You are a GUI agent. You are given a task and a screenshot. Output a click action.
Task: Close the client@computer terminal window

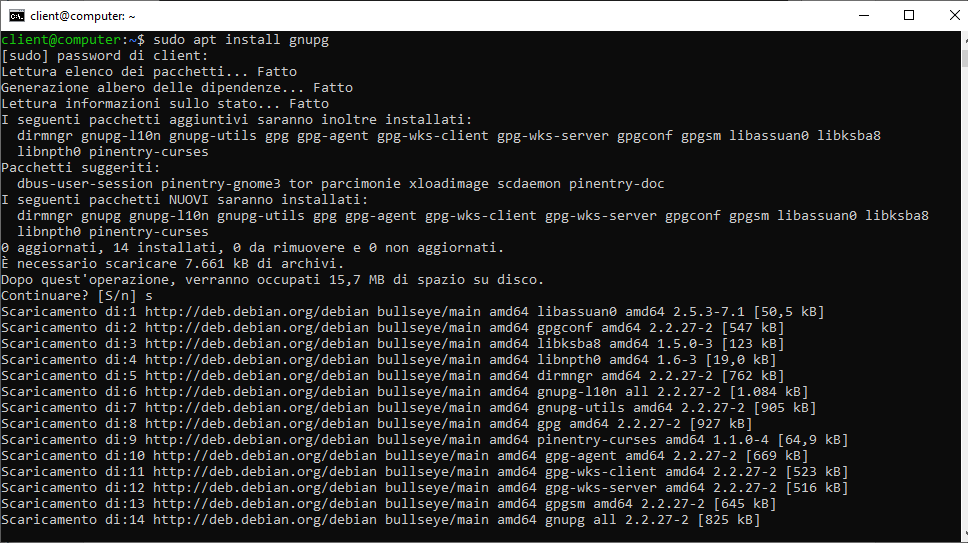point(953,15)
